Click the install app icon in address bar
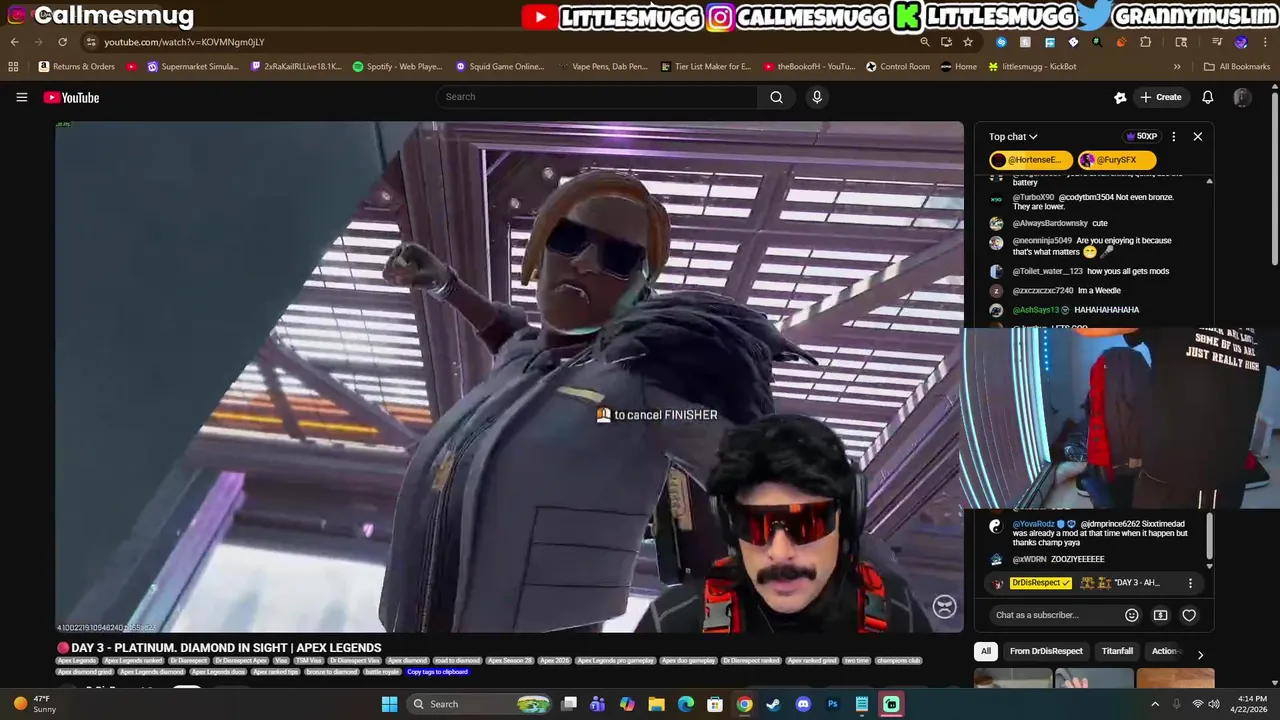Viewport: 1280px width, 720px height. pos(946,42)
